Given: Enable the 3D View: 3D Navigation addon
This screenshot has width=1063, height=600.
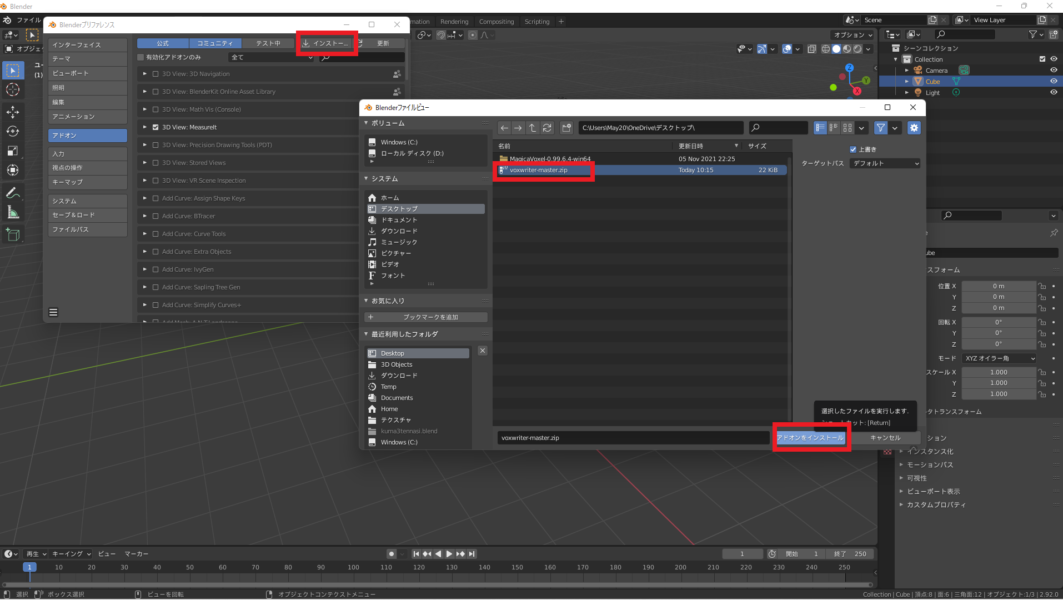Looking at the screenshot, I should click(x=155, y=74).
